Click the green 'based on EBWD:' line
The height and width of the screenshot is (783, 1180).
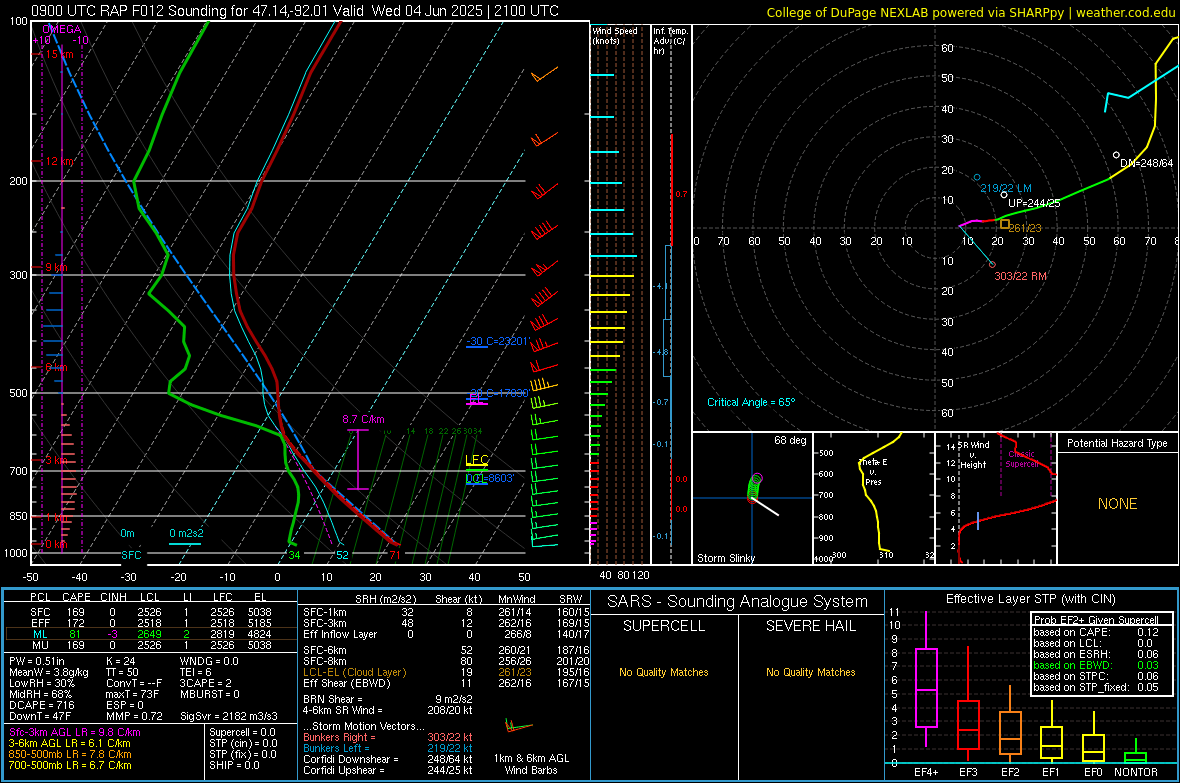(x=1096, y=665)
